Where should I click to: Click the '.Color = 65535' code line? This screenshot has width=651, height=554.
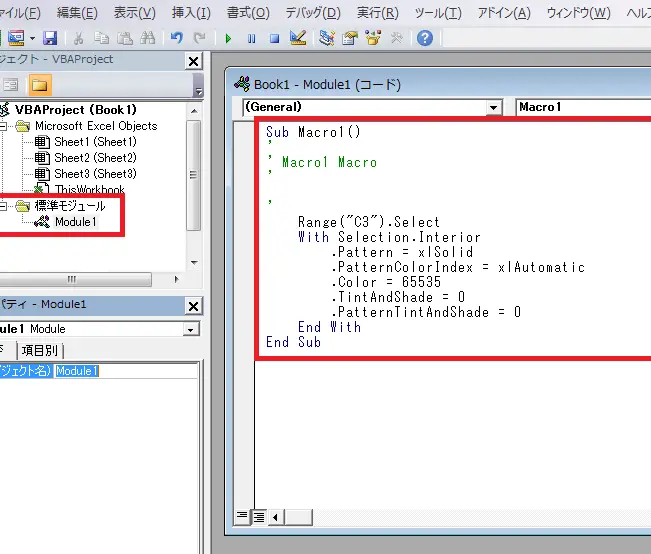(386, 282)
